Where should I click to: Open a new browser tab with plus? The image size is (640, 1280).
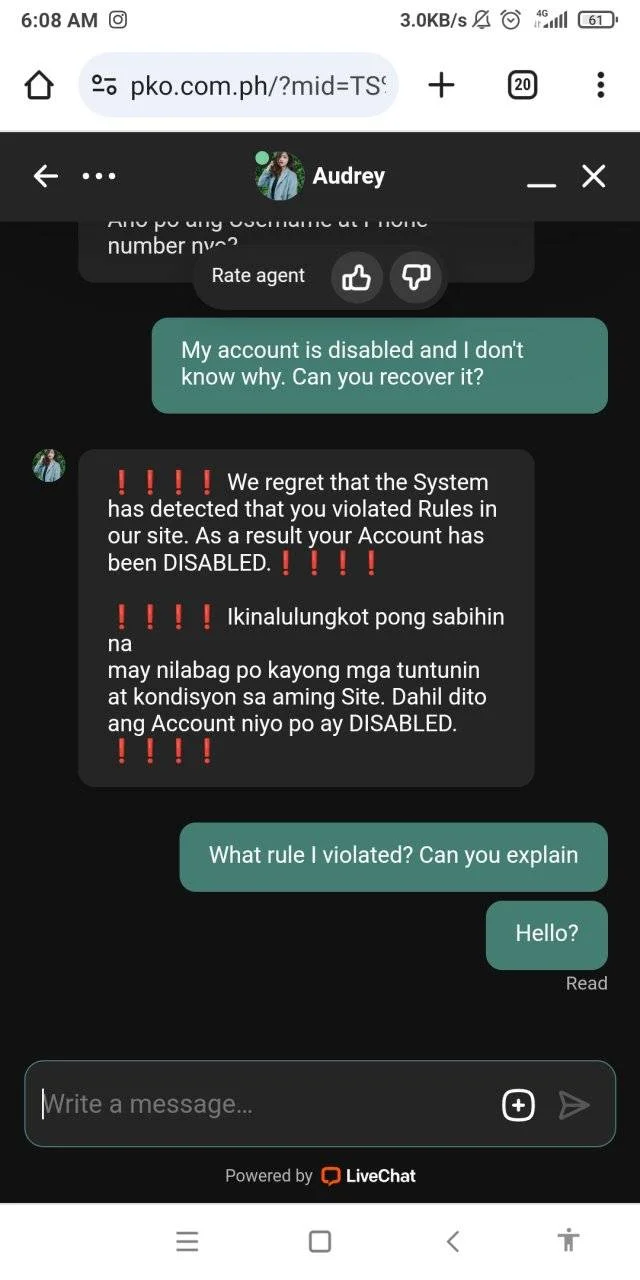pyautogui.click(x=441, y=86)
